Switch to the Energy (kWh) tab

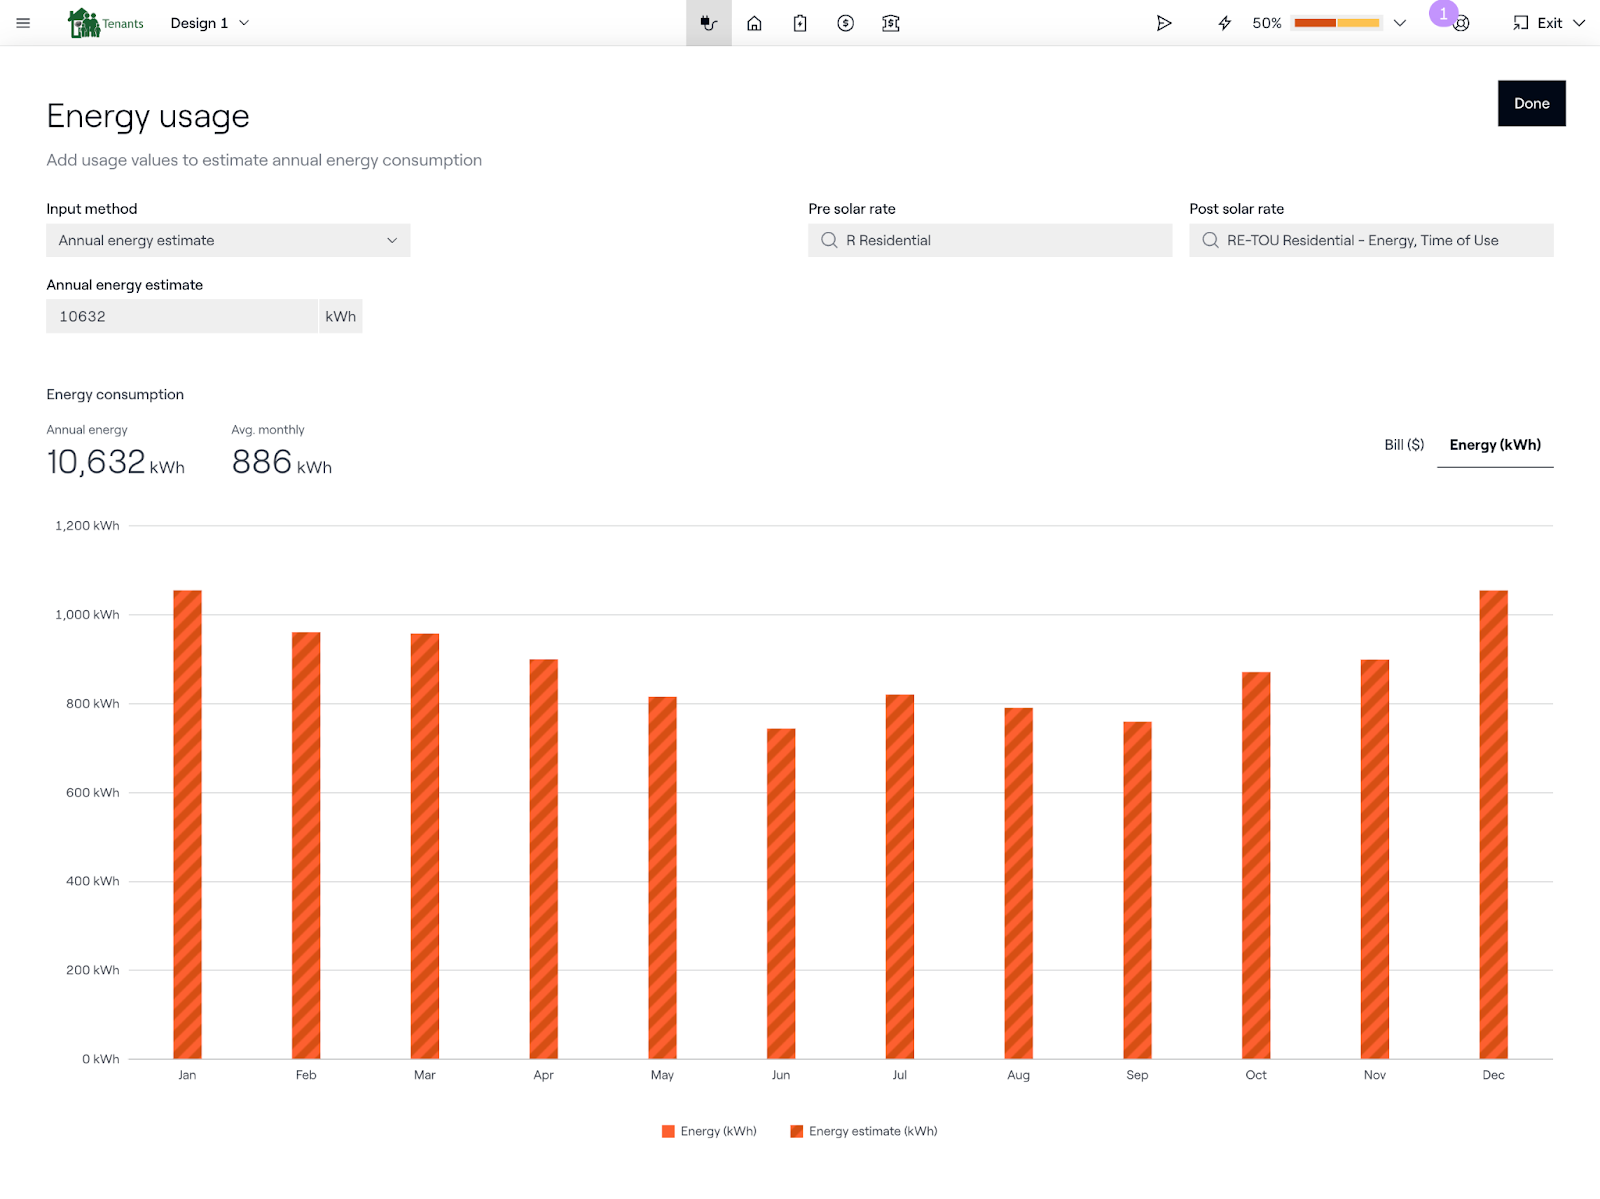point(1494,445)
